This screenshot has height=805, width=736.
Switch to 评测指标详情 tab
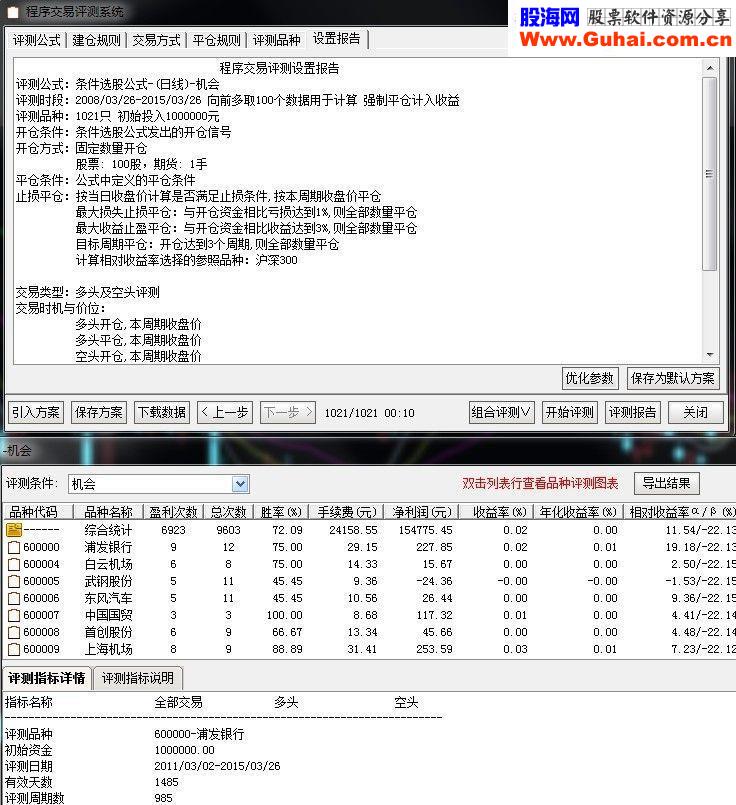[x=47, y=678]
